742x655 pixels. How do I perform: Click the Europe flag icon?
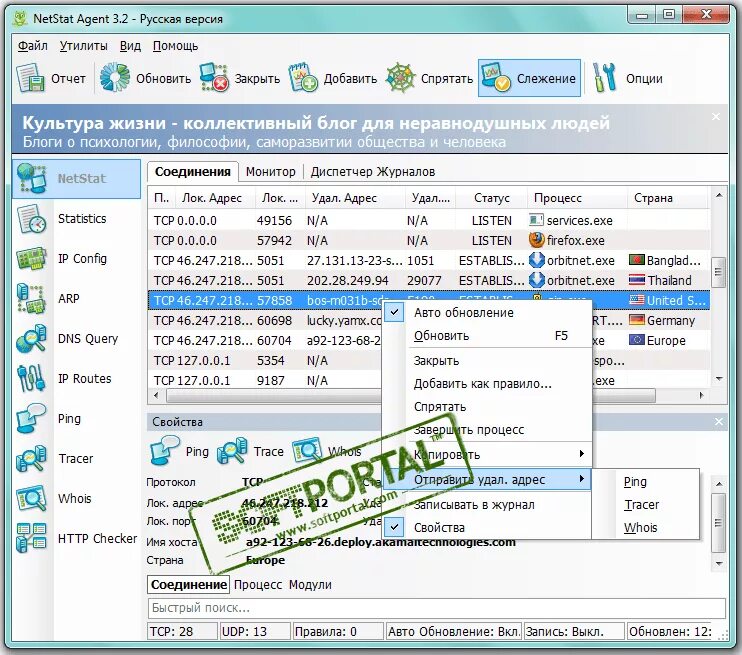637,340
